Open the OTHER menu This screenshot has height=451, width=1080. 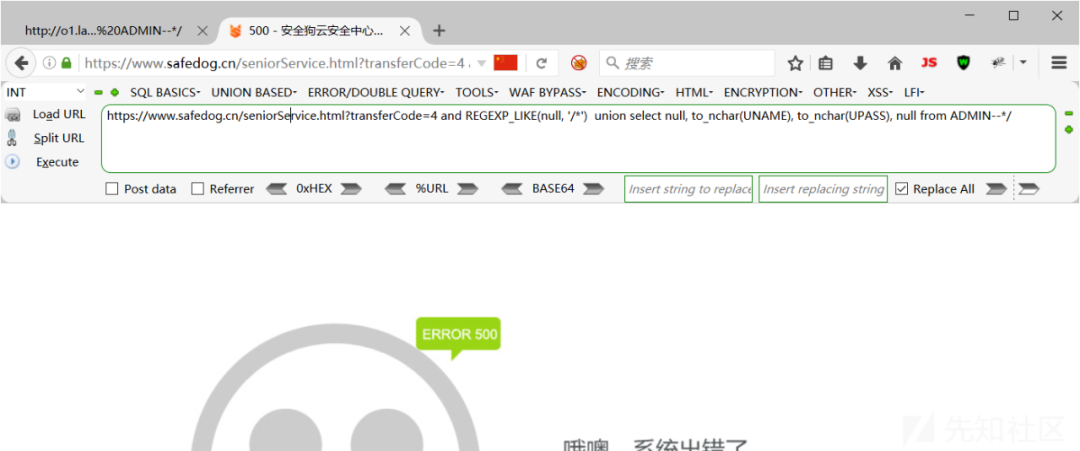(835, 92)
